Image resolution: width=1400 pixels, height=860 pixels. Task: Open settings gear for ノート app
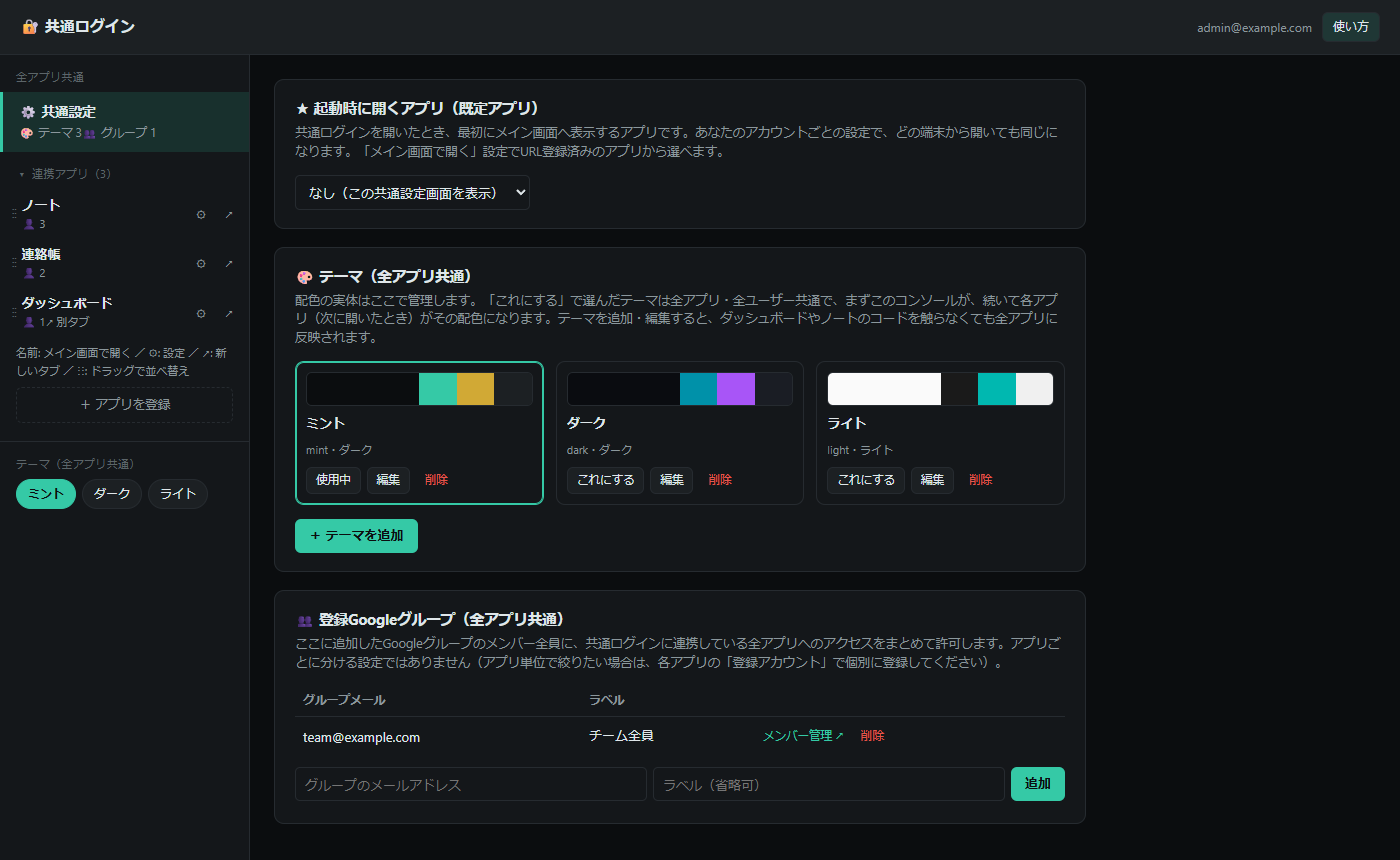click(x=201, y=214)
